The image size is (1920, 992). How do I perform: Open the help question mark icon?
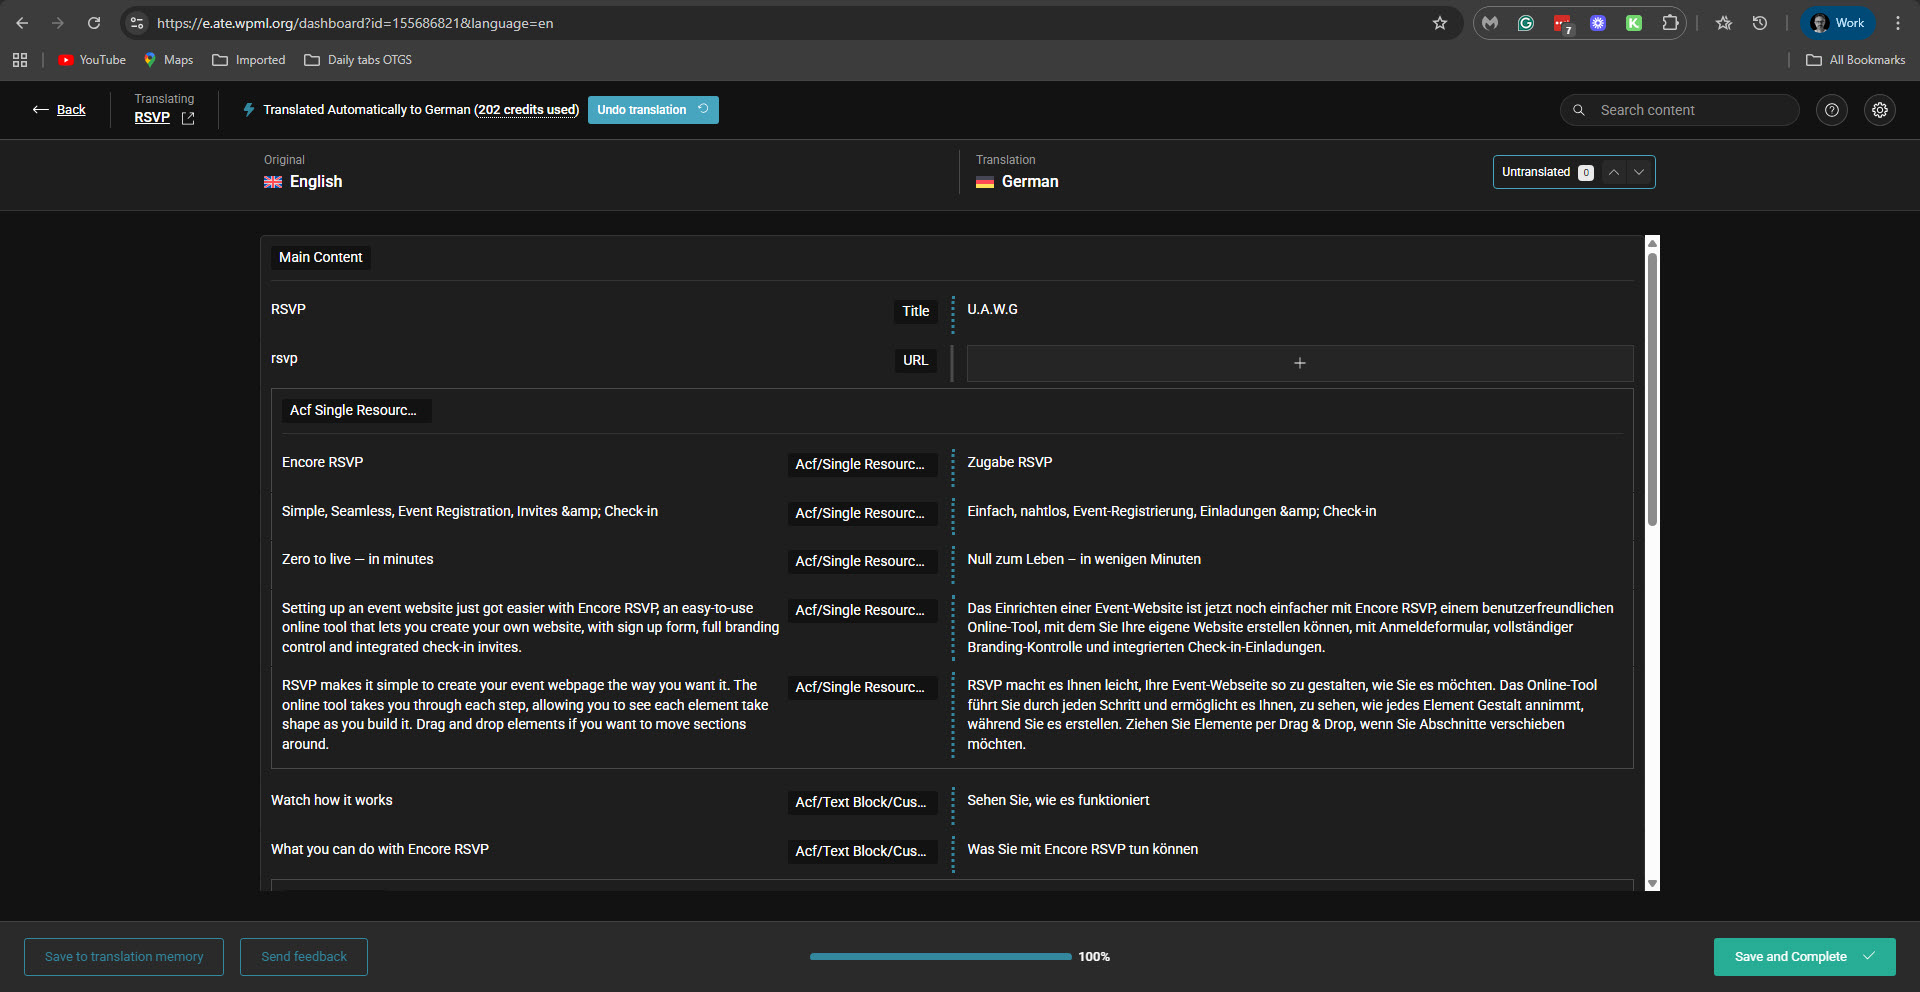[x=1832, y=110]
